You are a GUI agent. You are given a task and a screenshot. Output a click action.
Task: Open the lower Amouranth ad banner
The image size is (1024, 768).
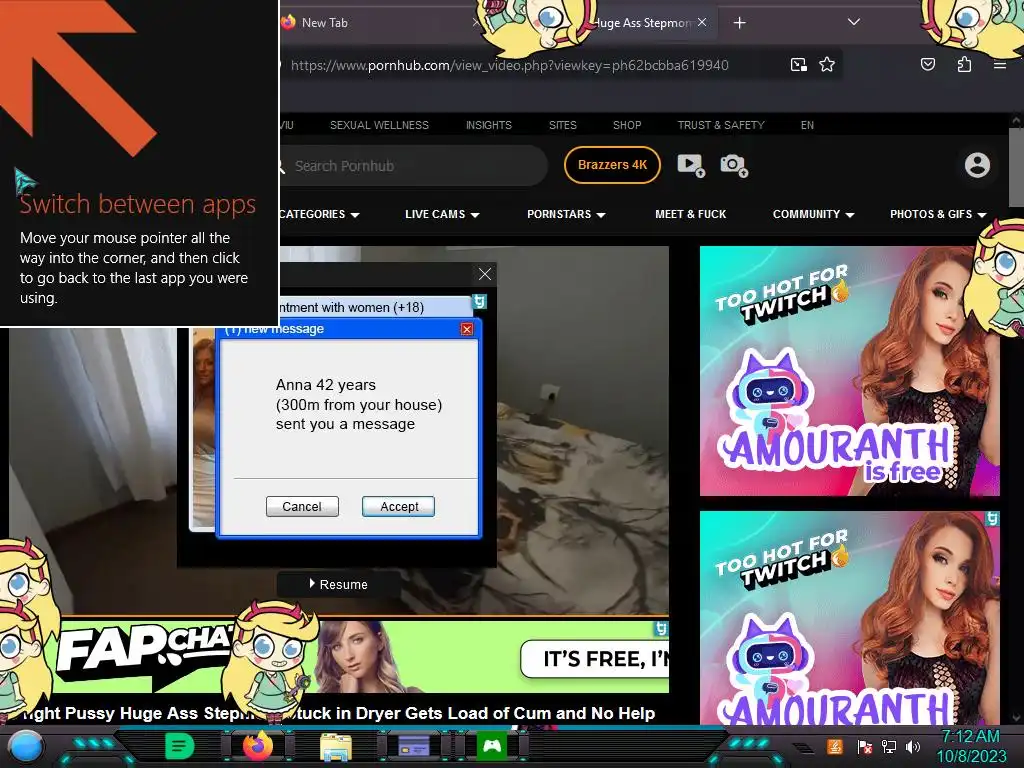(850, 618)
